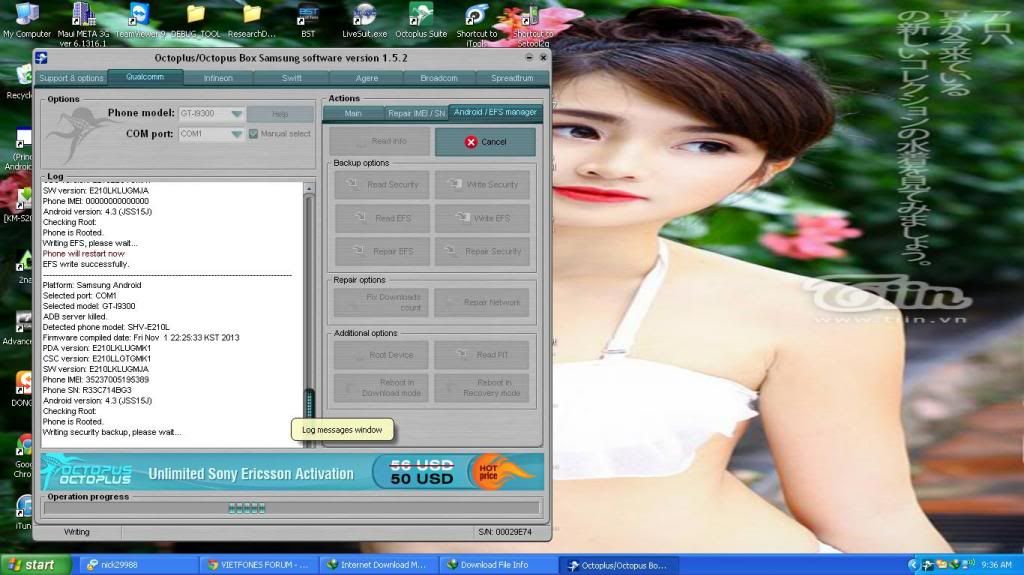This screenshot has width=1024, height=575.
Task: Select the Qualcomm platform tab
Action: coord(145,77)
